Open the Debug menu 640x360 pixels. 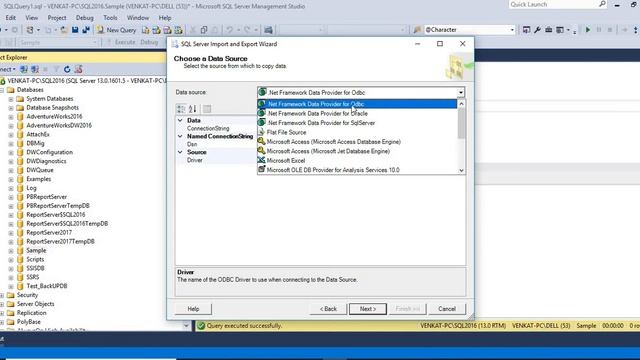pos(84,18)
